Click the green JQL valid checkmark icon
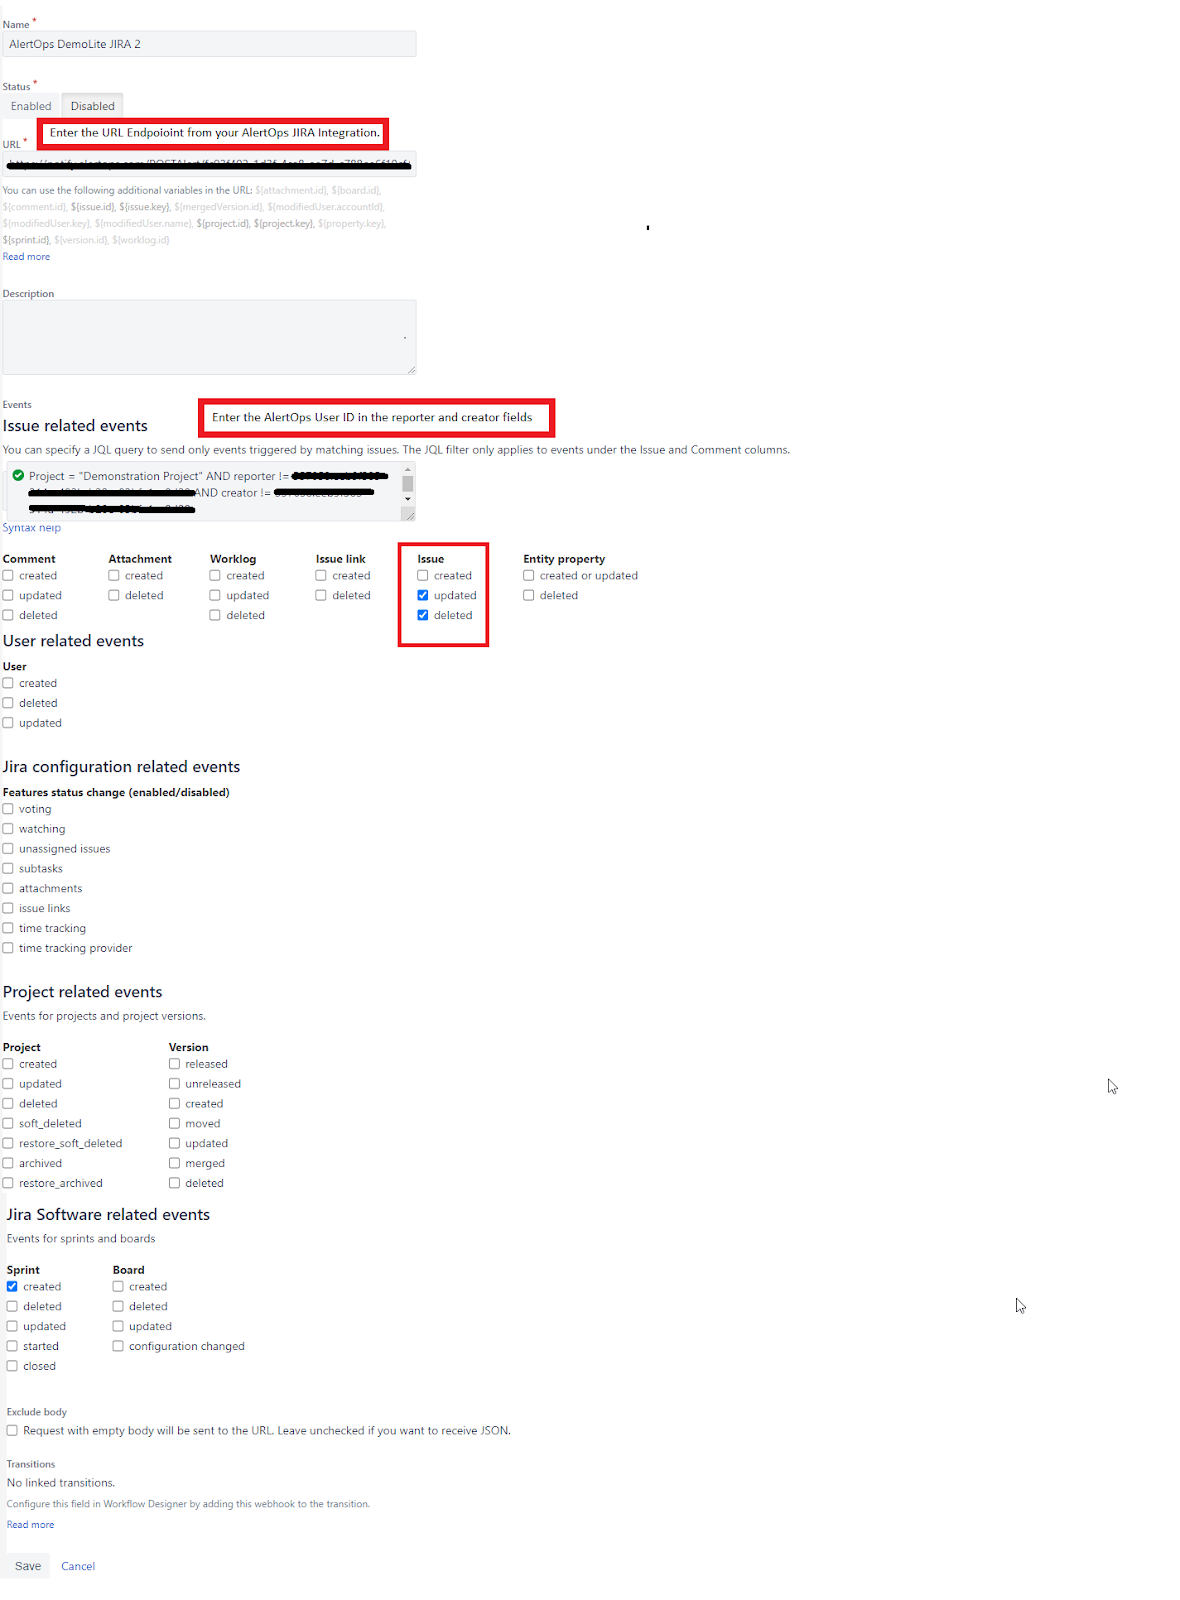The width and height of the screenshot is (1180, 1600). (x=18, y=476)
